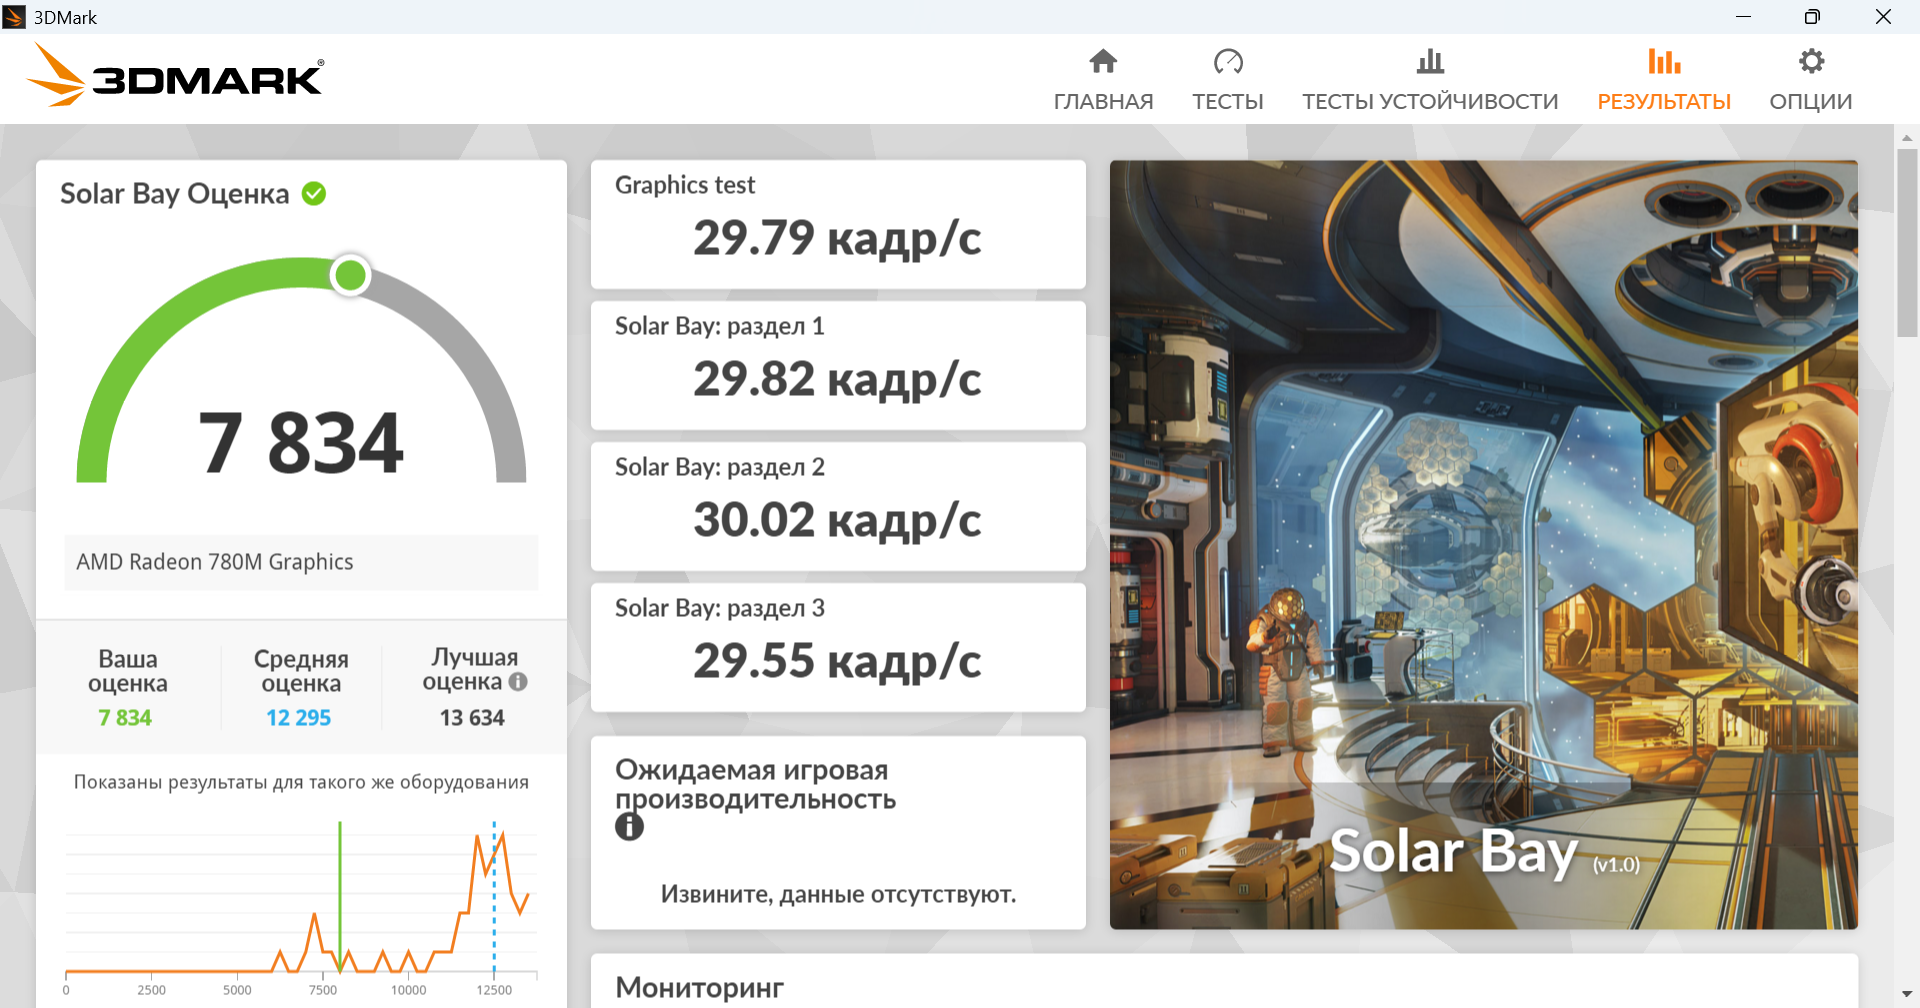Click the Solar Bay Оценка title
This screenshot has width=1920, height=1008.
(174, 193)
